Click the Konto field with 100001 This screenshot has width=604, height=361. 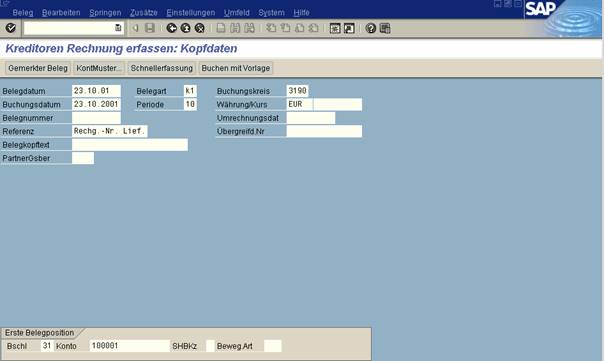[x=129, y=346]
